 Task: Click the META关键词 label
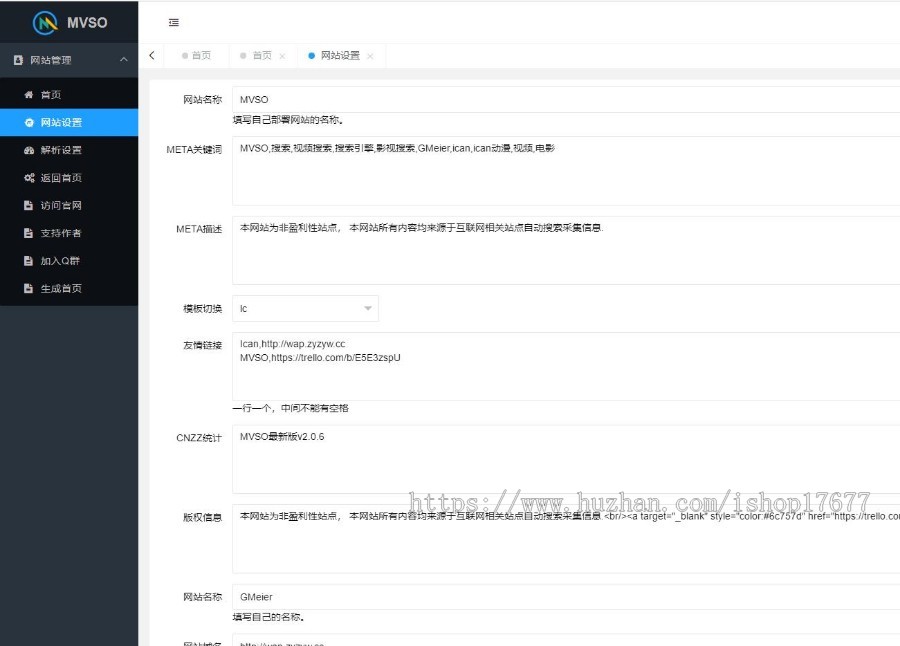pyautogui.click(x=194, y=149)
